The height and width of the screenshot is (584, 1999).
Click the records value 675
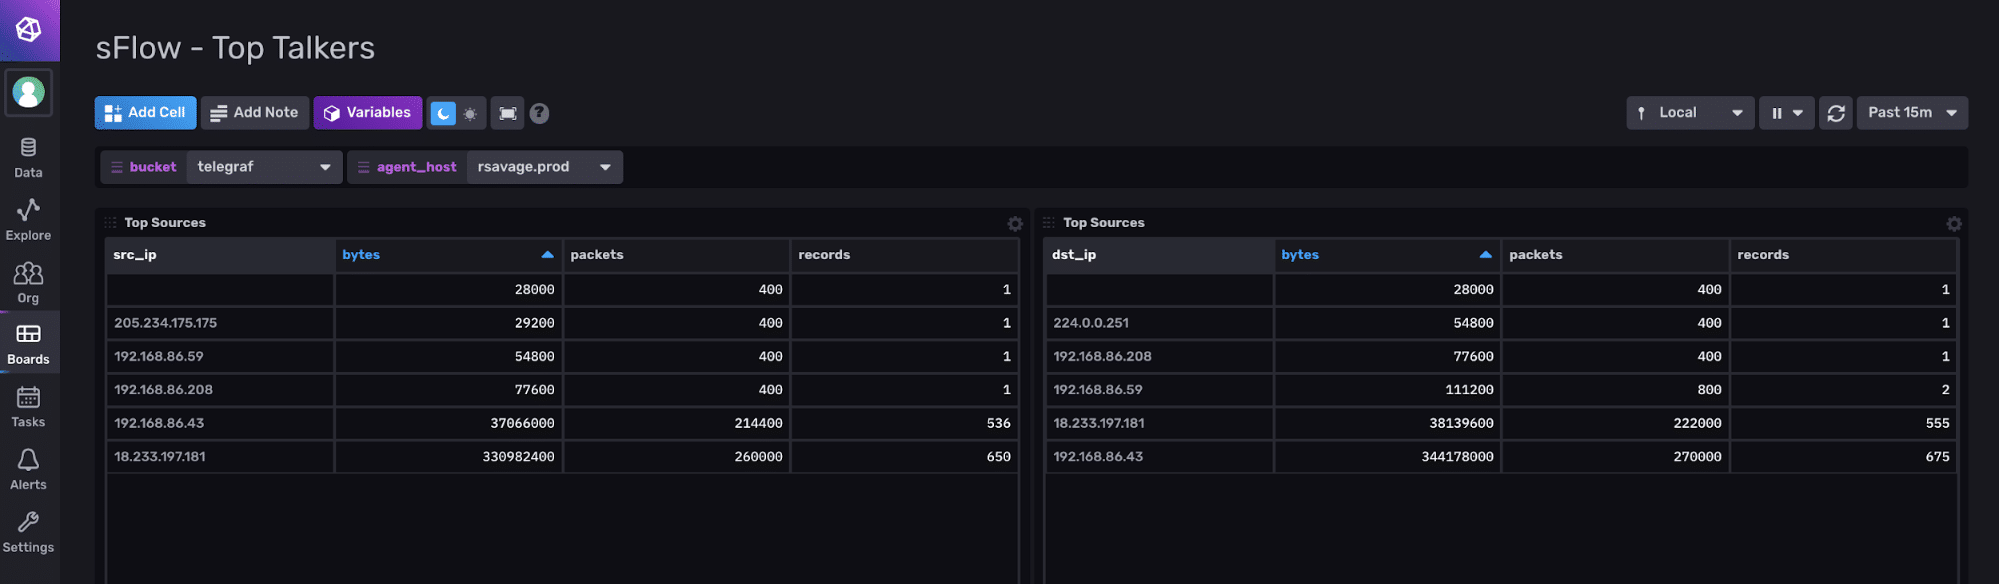coord(1938,457)
